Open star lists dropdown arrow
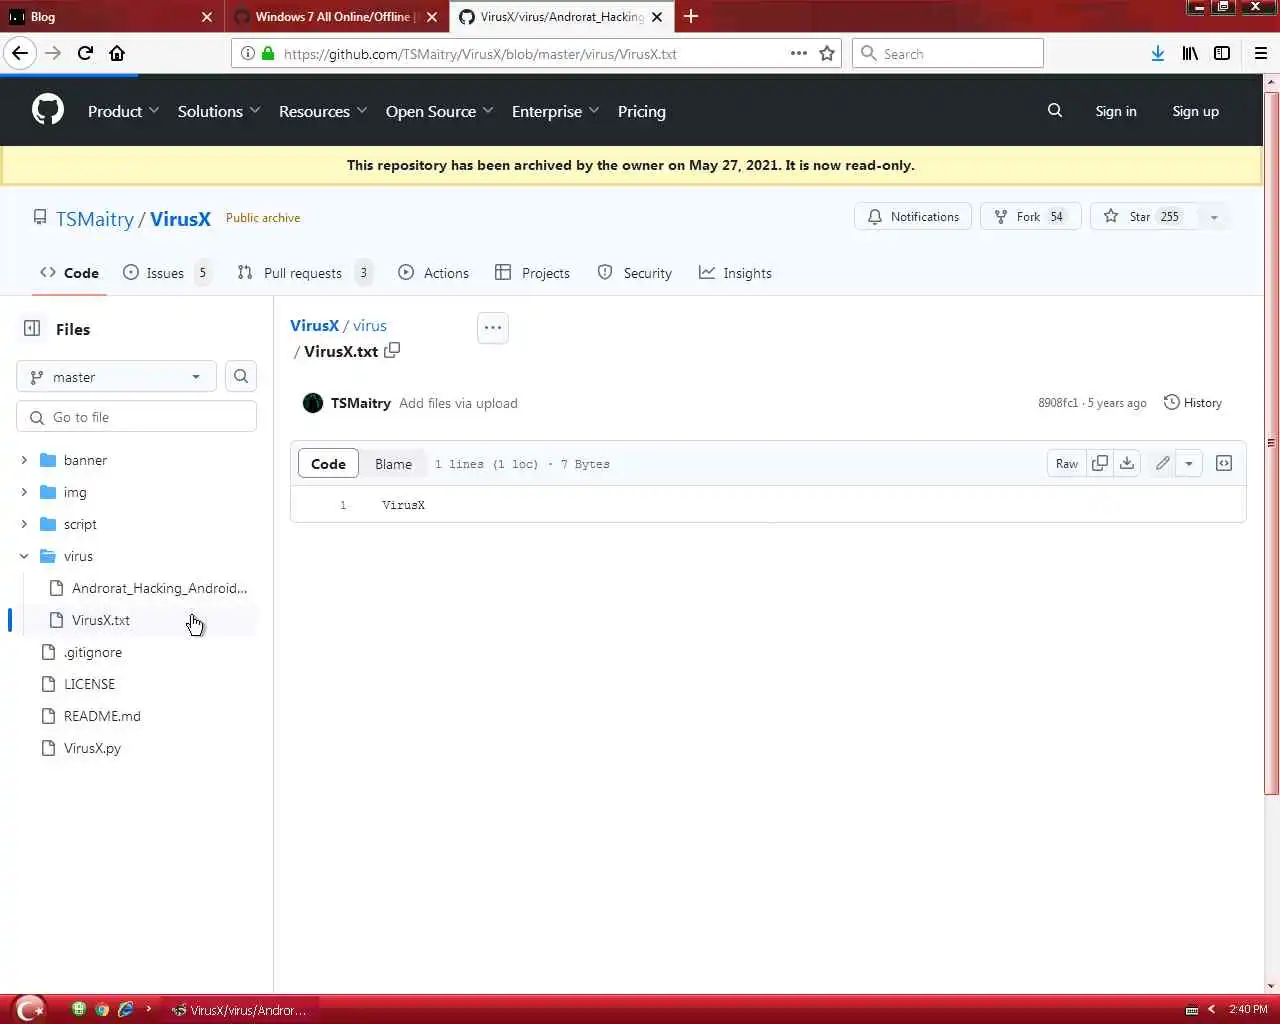 1214,217
